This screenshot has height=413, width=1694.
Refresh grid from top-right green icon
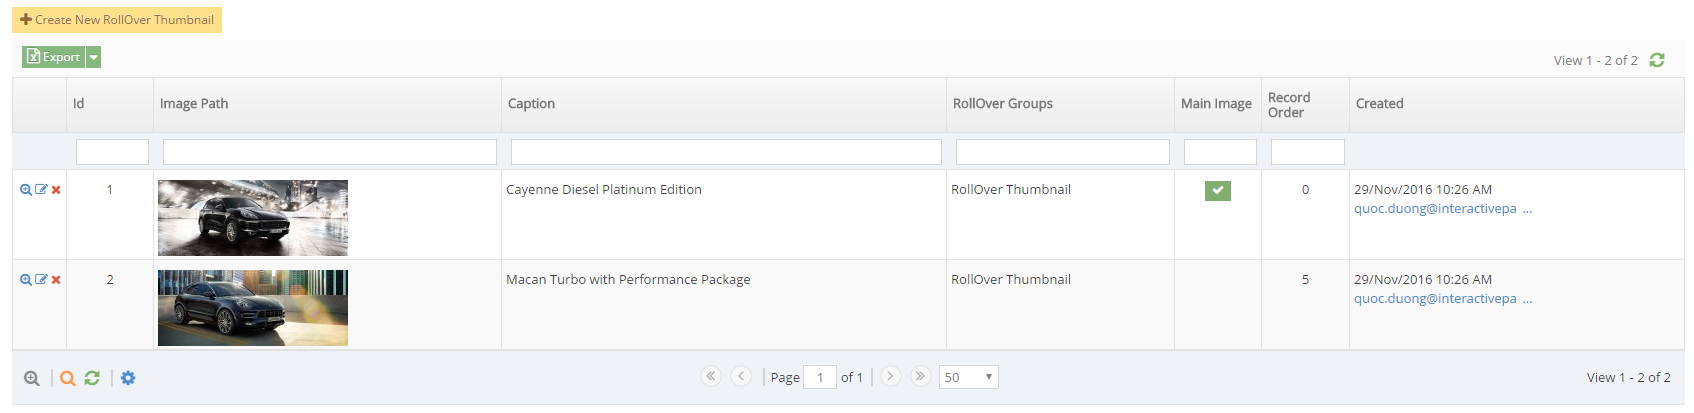1657,60
